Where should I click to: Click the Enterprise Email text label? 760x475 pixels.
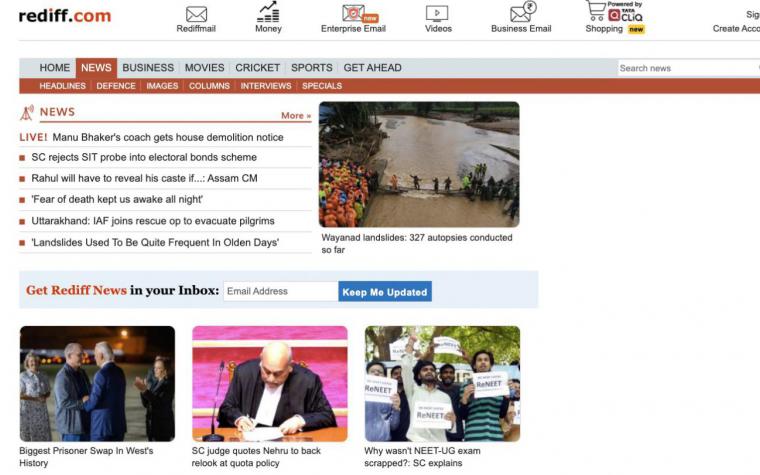353,29
